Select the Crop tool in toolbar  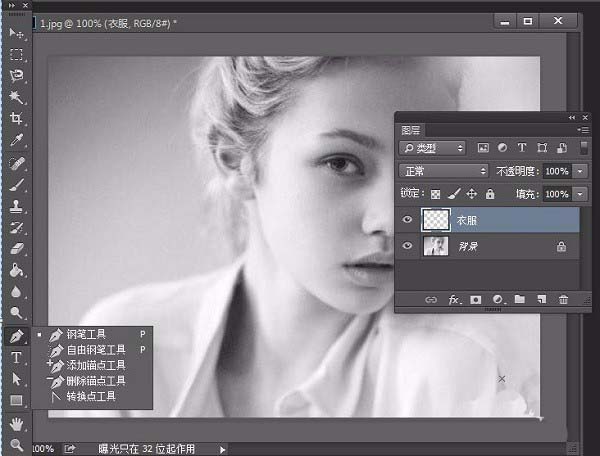[17, 119]
